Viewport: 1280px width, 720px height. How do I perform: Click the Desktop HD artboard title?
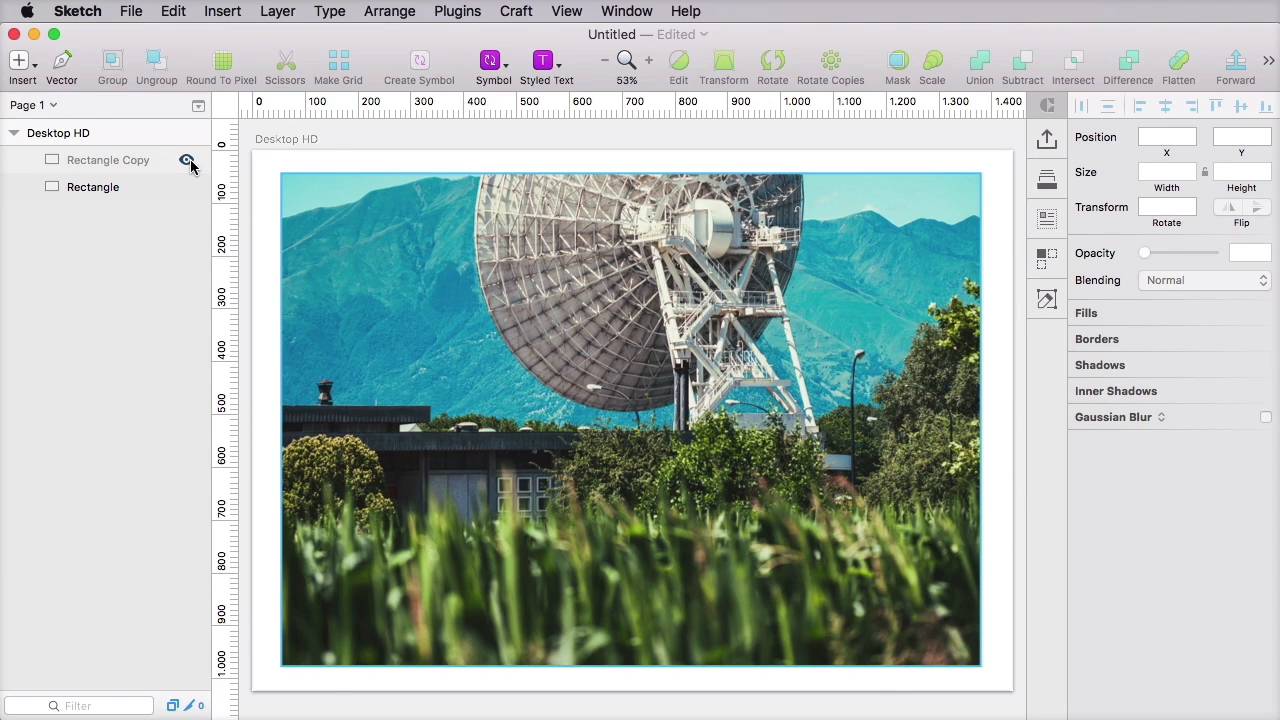pyautogui.click(x=286, y=139)
